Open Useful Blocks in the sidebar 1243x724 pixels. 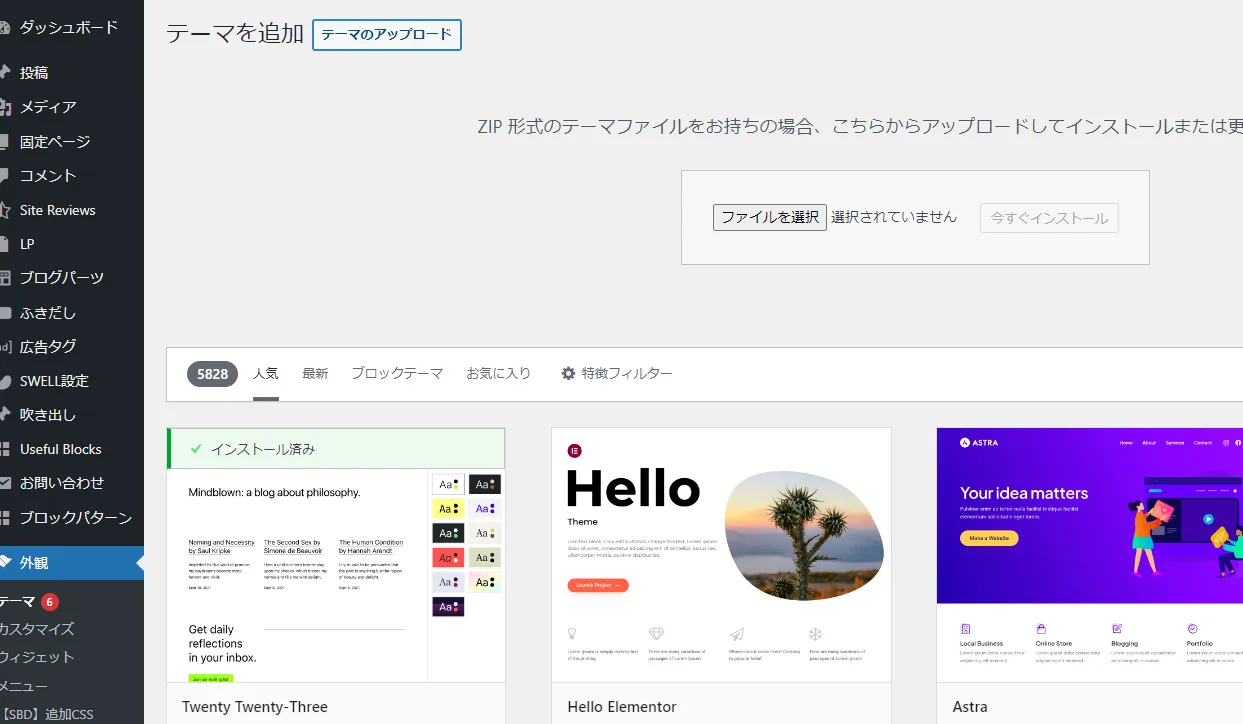(60, 449)
